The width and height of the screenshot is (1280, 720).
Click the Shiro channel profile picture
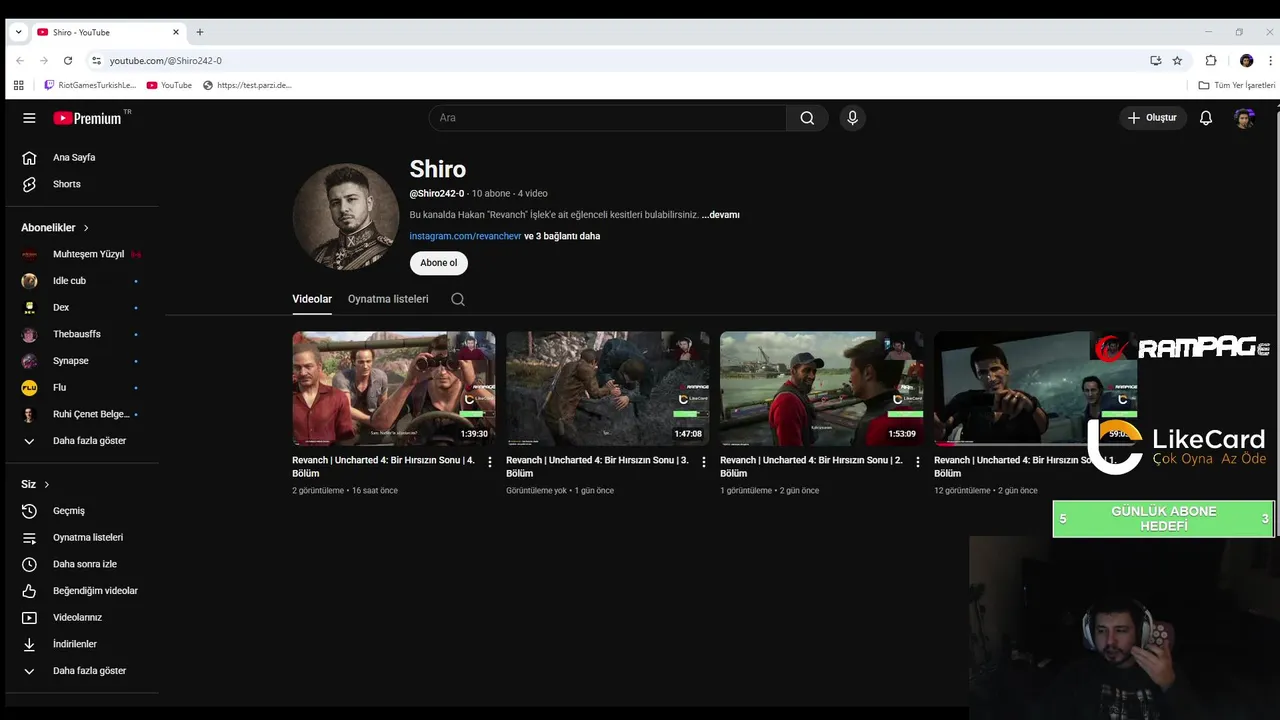(x=346, y=217)
